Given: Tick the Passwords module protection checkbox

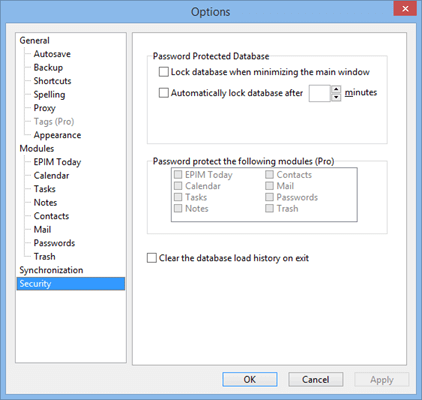Looking at the screenshot, I should click(x=269, y=197).
